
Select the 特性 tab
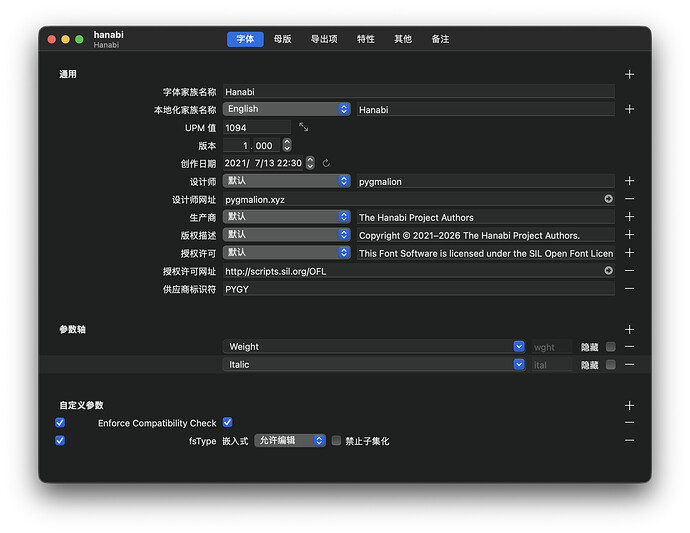tap(366, 39)
